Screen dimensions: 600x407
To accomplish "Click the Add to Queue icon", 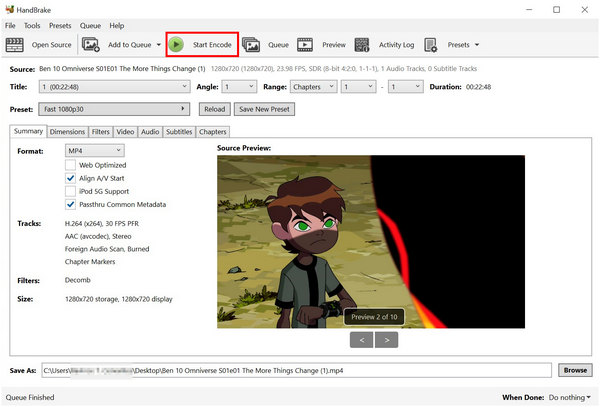I will click(x=91, y=45).
